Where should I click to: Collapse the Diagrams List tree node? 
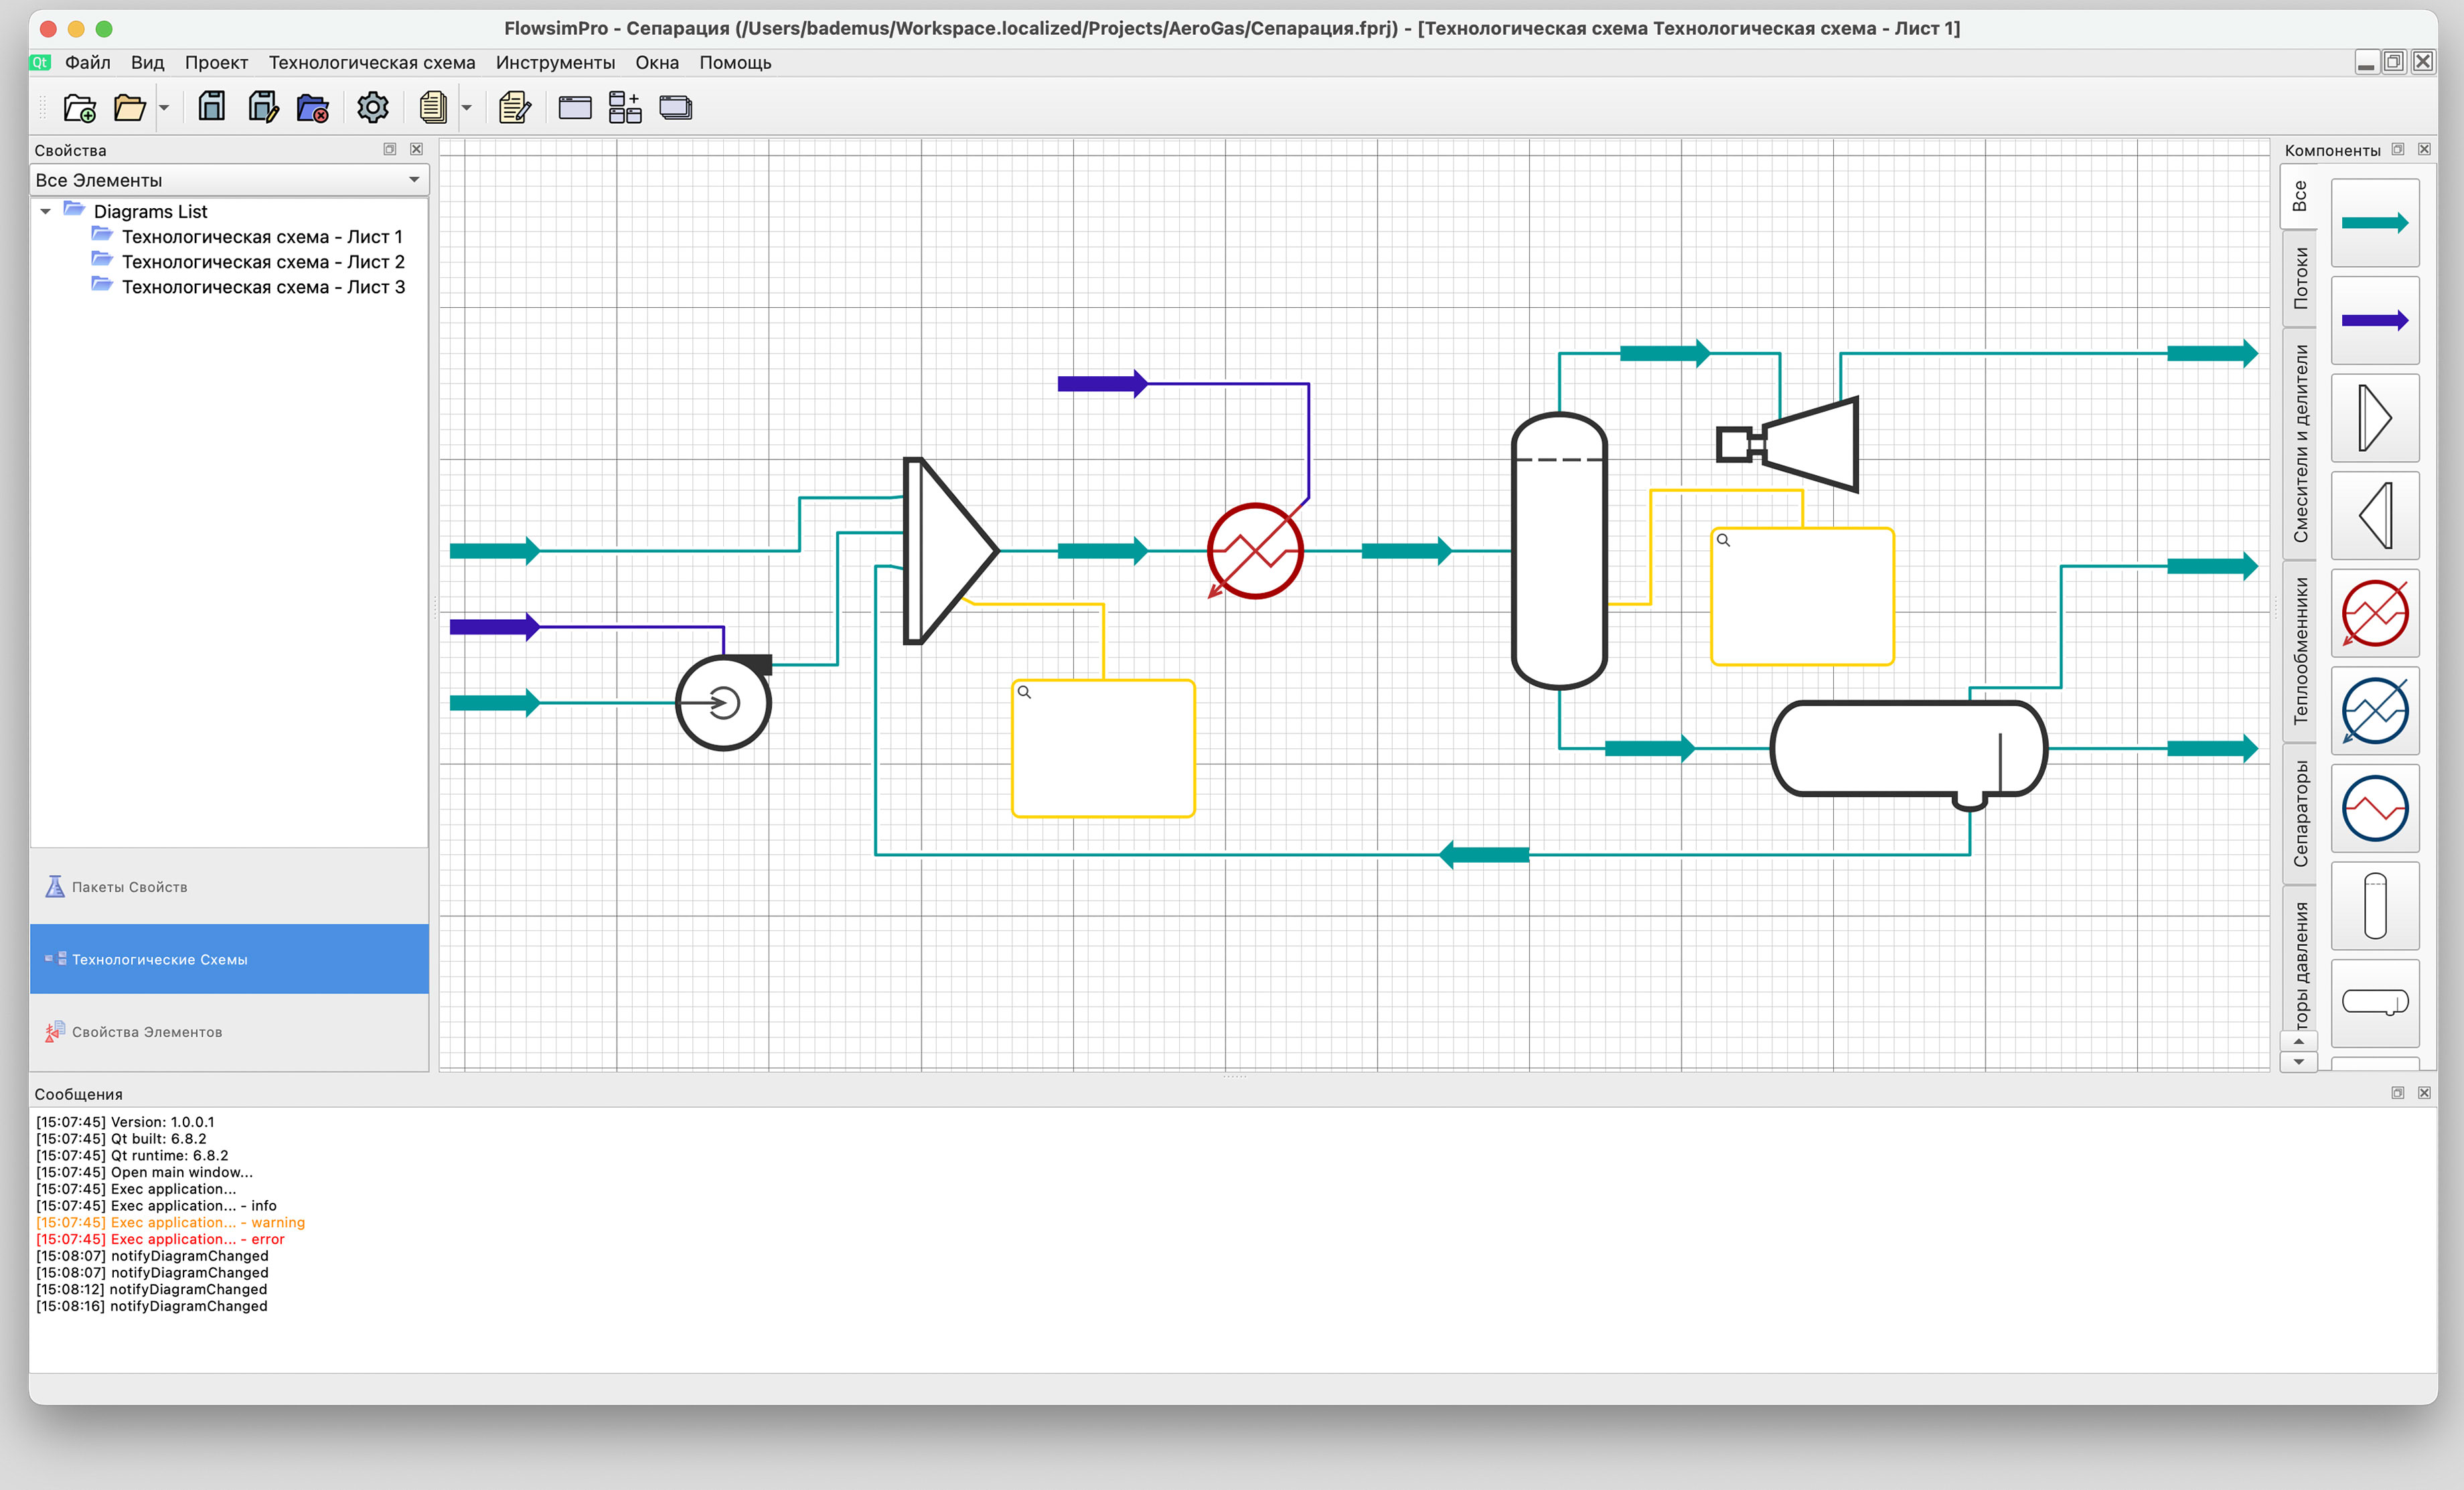[x=46, y=211]
